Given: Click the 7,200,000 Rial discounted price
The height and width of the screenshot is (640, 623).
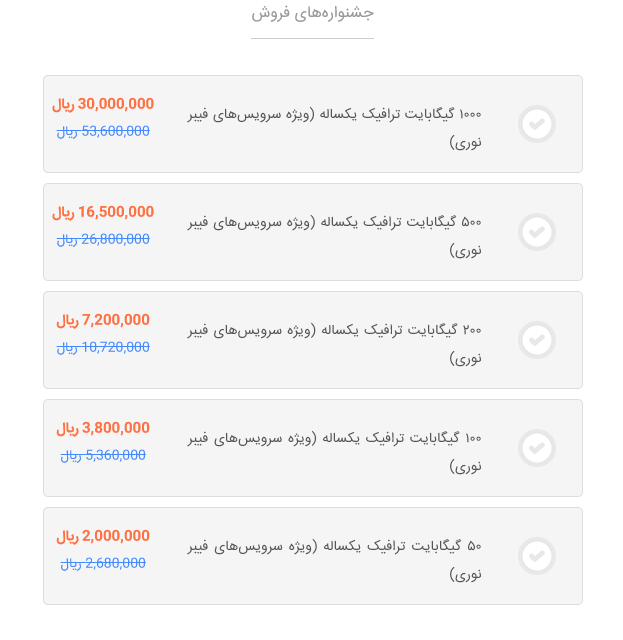Looking at the screenshot, I should click(x=103, y=320).
